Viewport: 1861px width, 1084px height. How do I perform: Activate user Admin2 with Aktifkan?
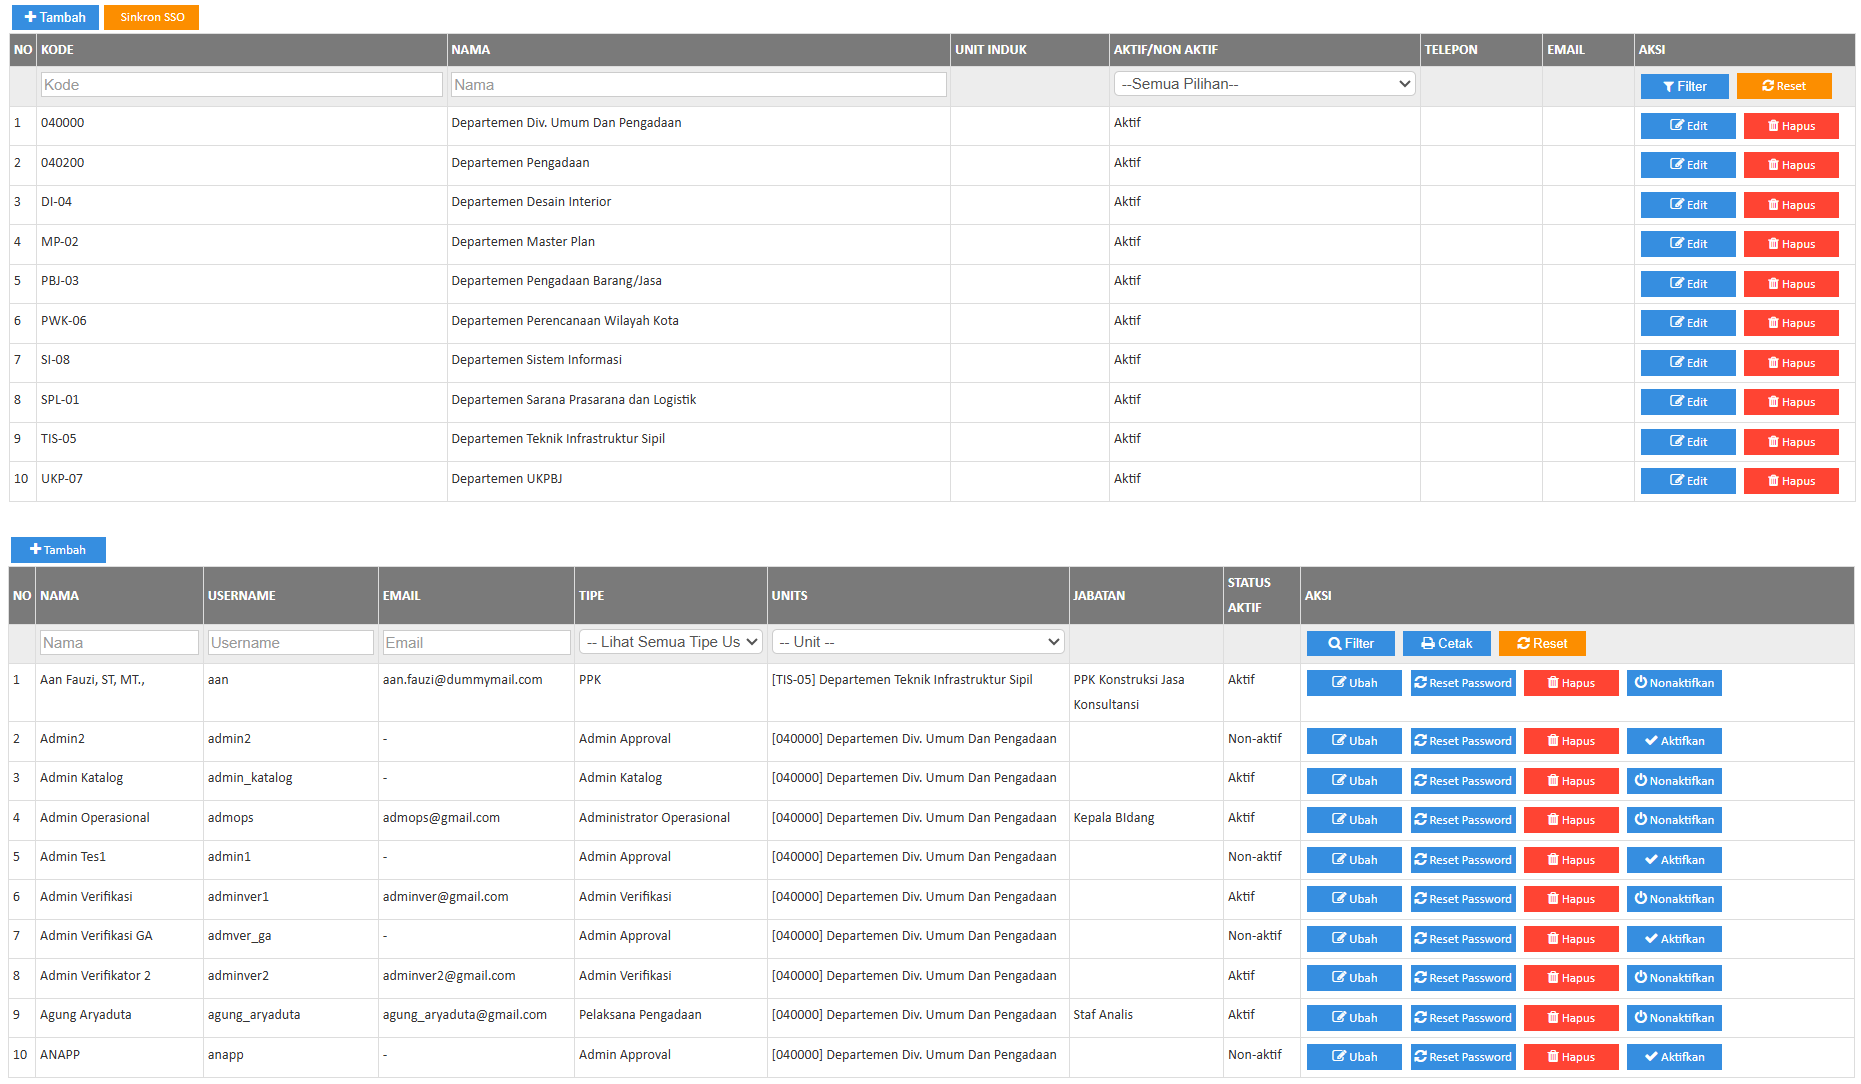pos(1673,741)
